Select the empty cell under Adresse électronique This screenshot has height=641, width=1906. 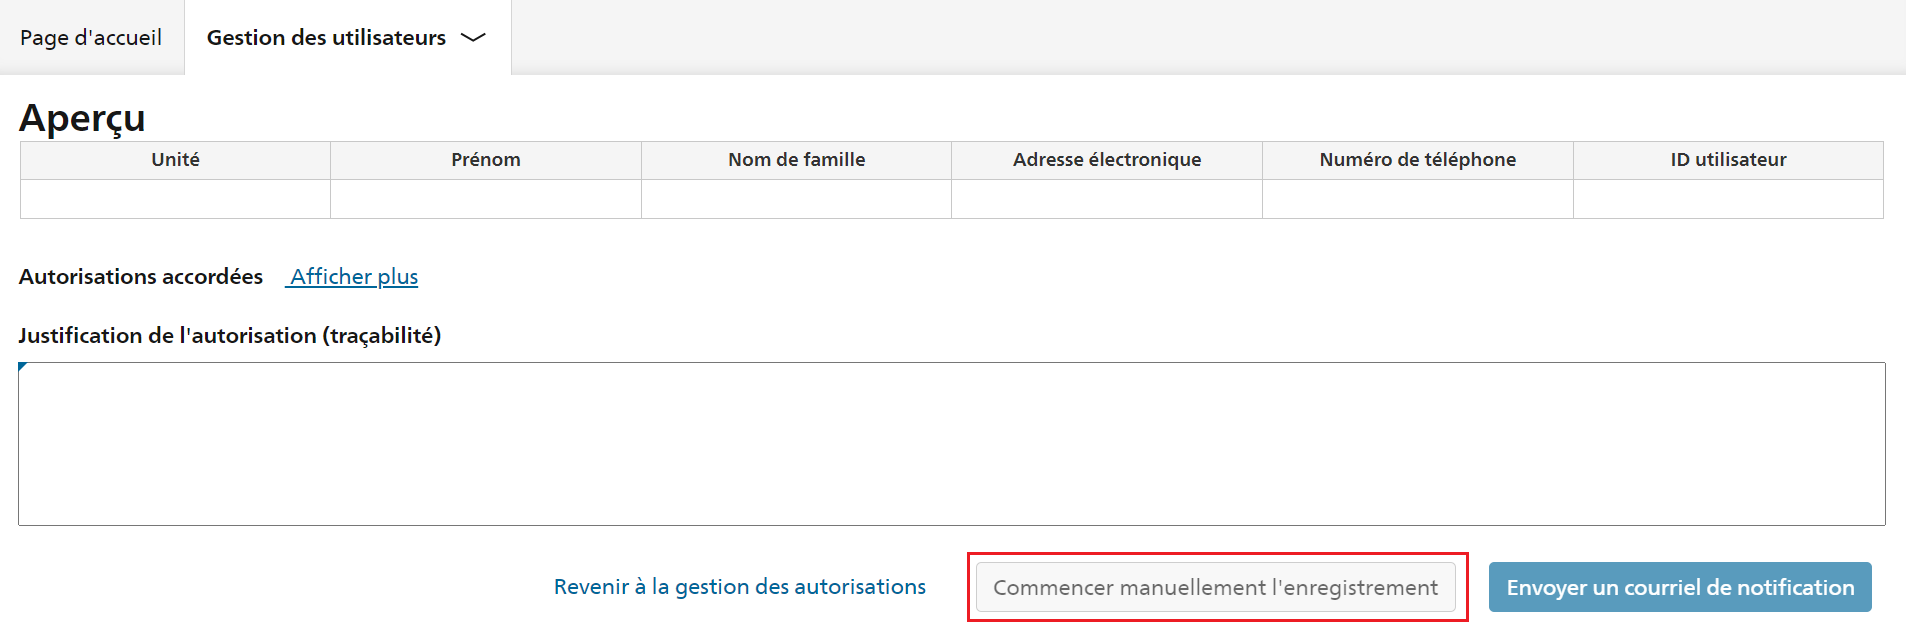1107,199
